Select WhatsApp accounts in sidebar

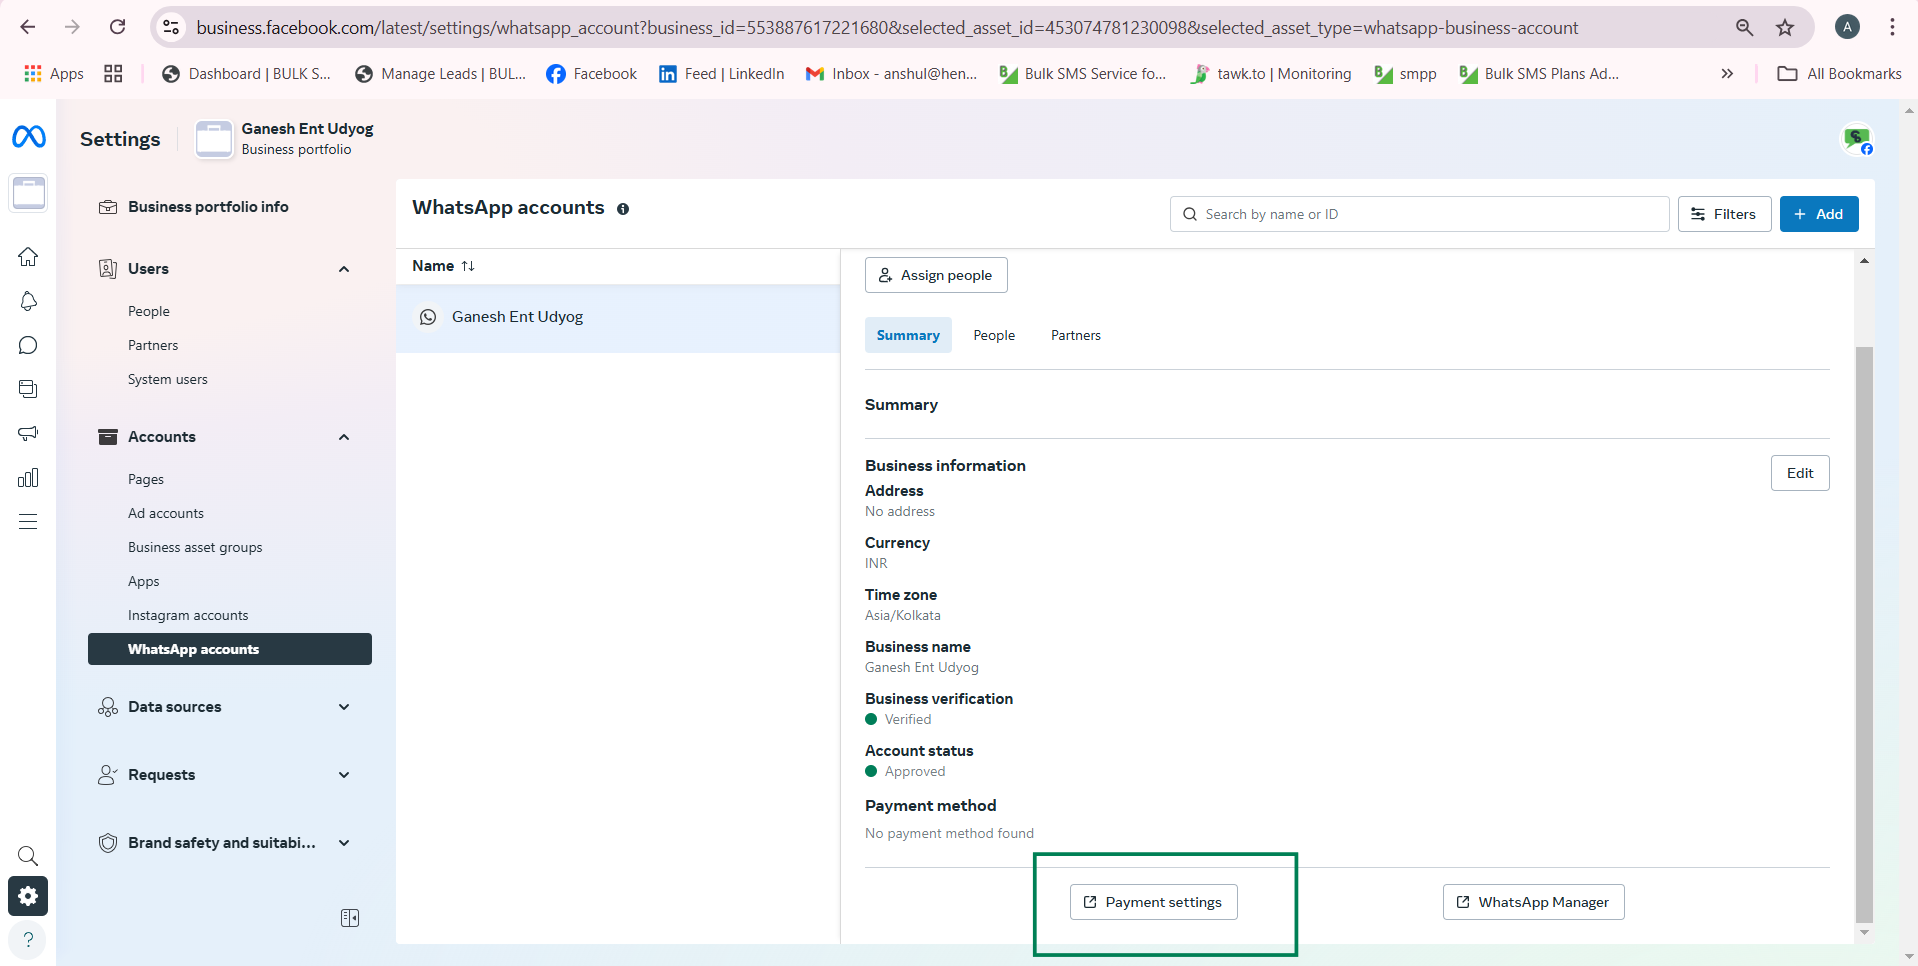[230, 649]
